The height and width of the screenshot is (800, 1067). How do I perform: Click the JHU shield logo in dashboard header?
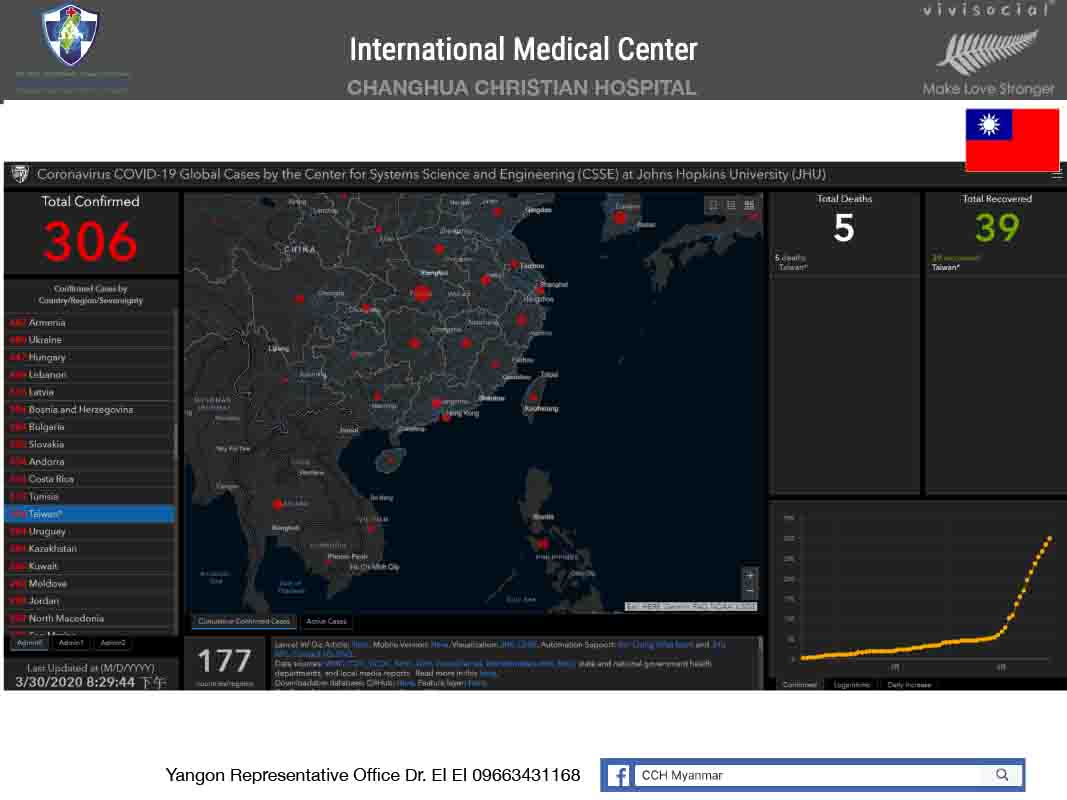point(20,174)
